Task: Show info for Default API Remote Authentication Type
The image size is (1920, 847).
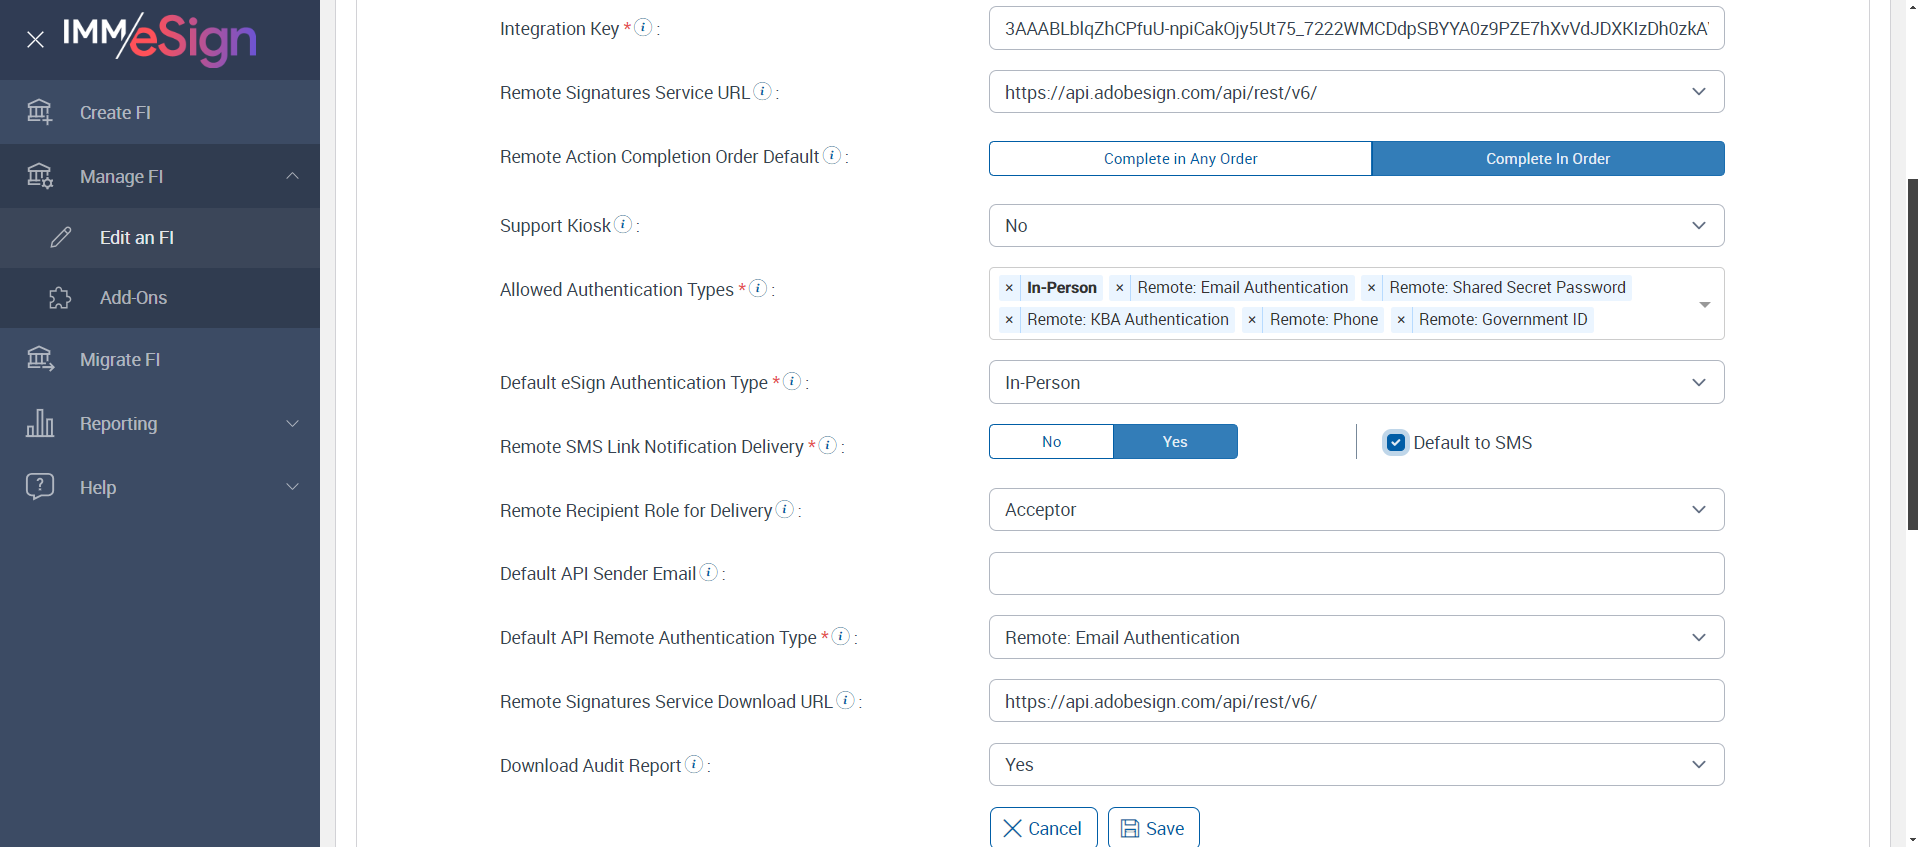Action: 841,636
